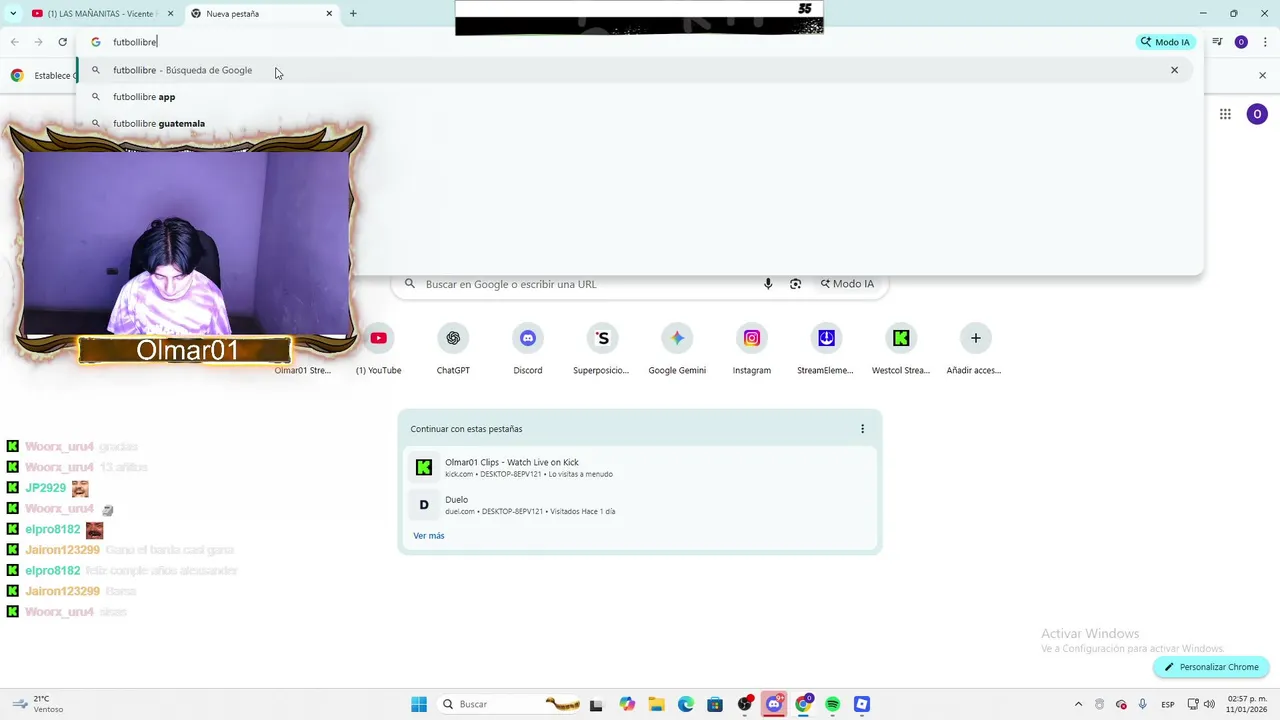Go forward to the next page
The height and width of the screenshot is (720, 1280).
[38, 42]
